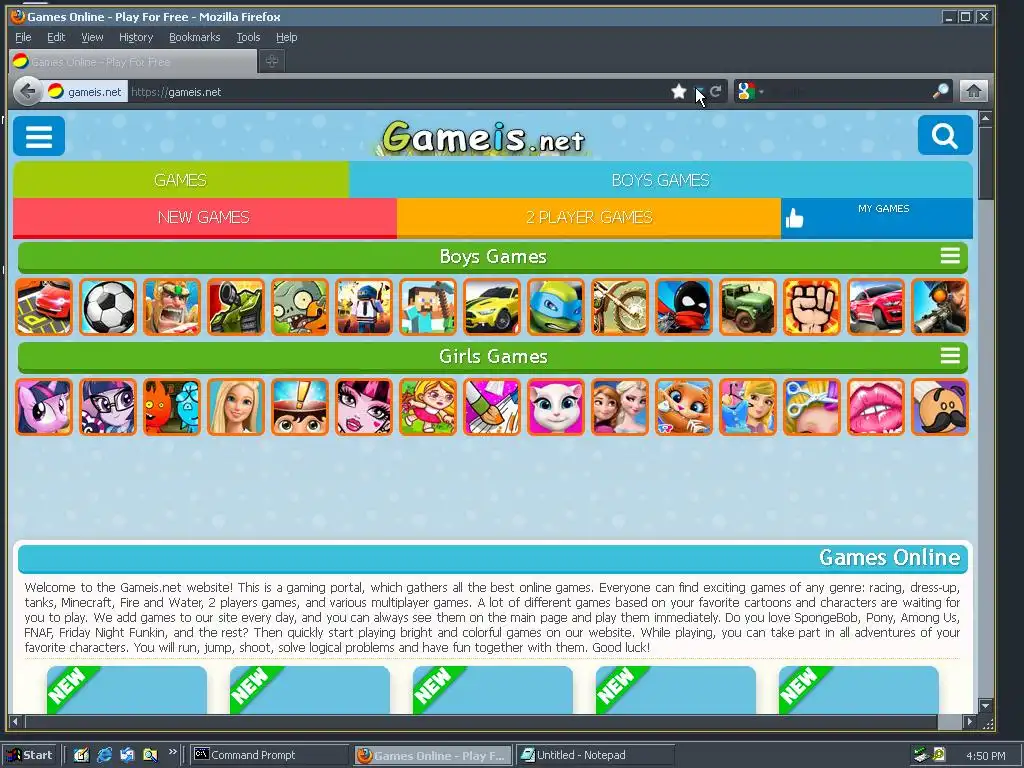Go to the GAMES category

[x=181, y=180]
